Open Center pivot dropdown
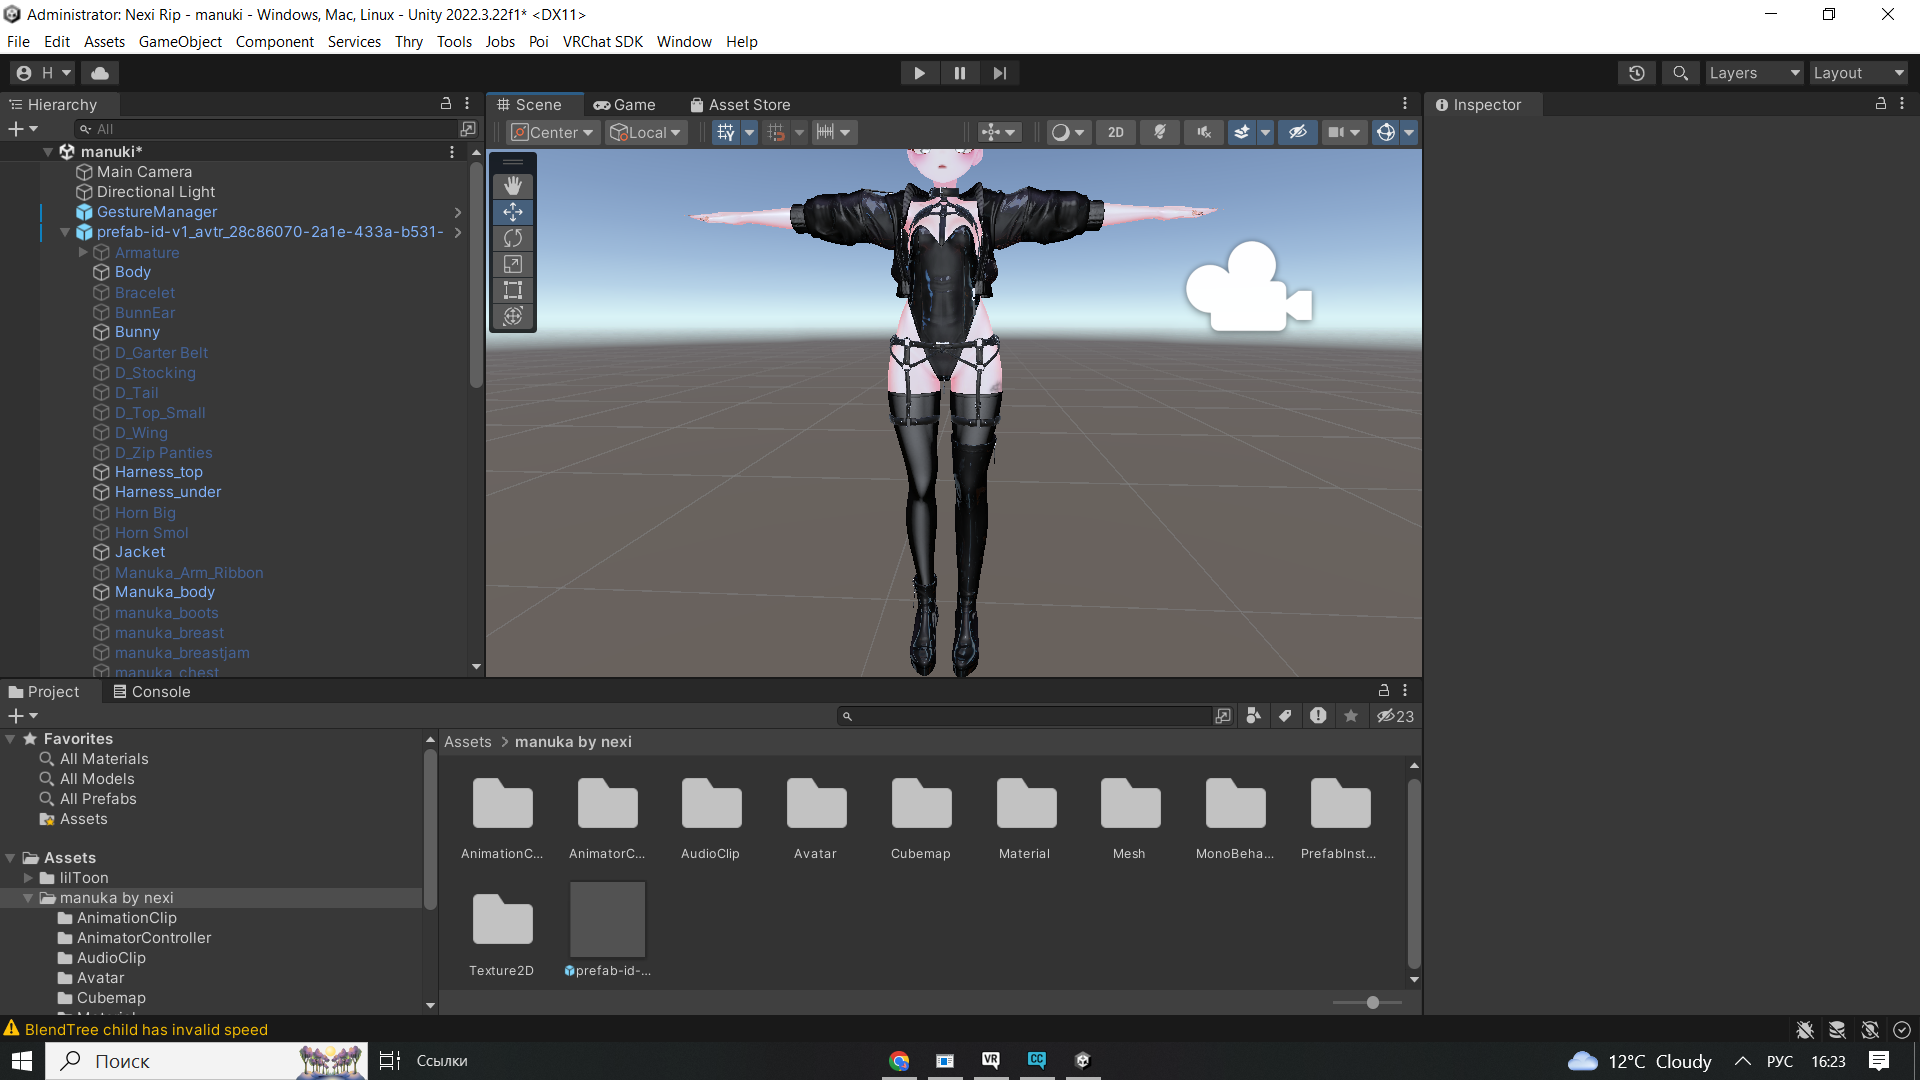1920x1080 pixels. (x=553, y=132)
